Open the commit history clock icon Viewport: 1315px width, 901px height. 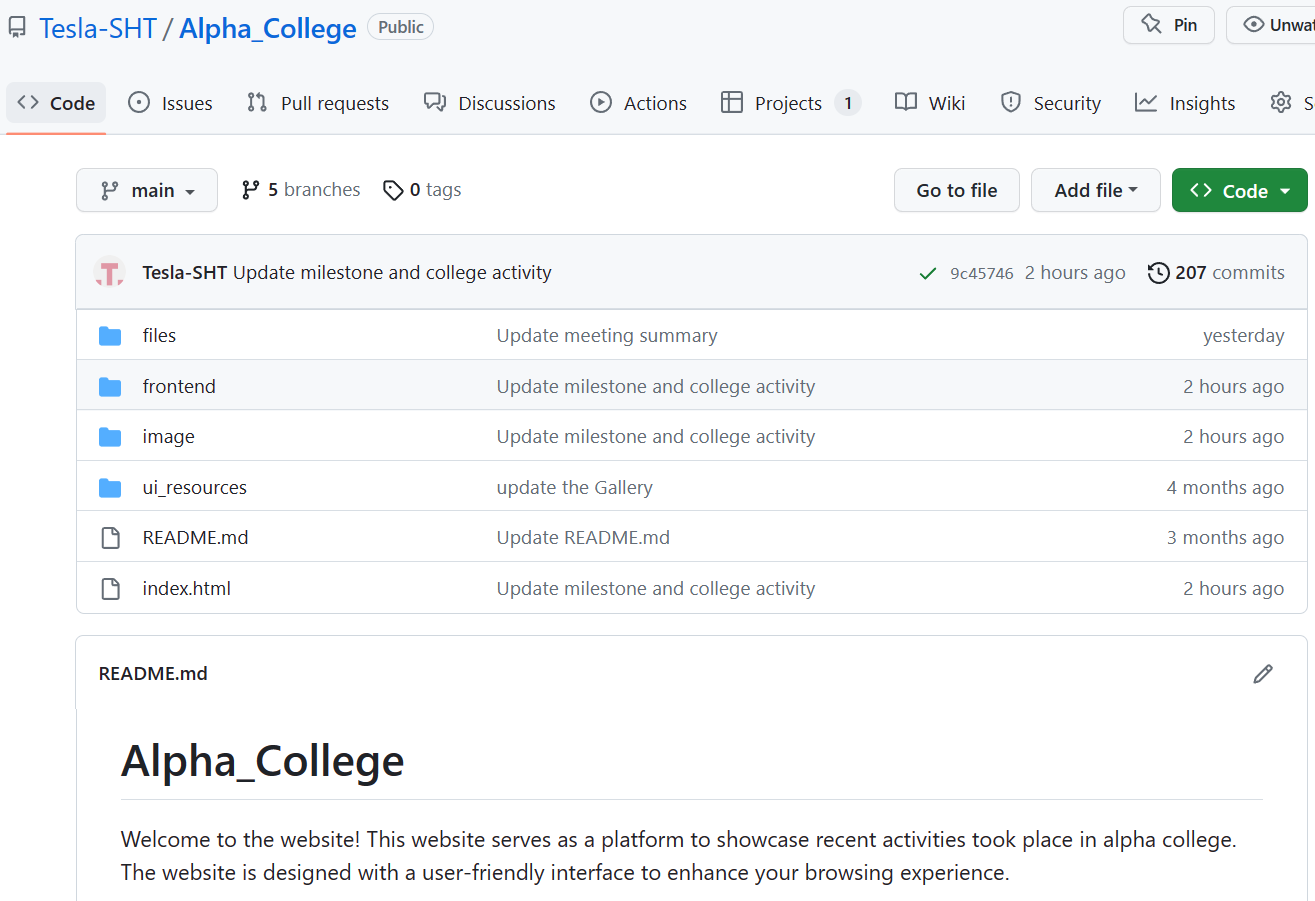tap(1158, 272)
